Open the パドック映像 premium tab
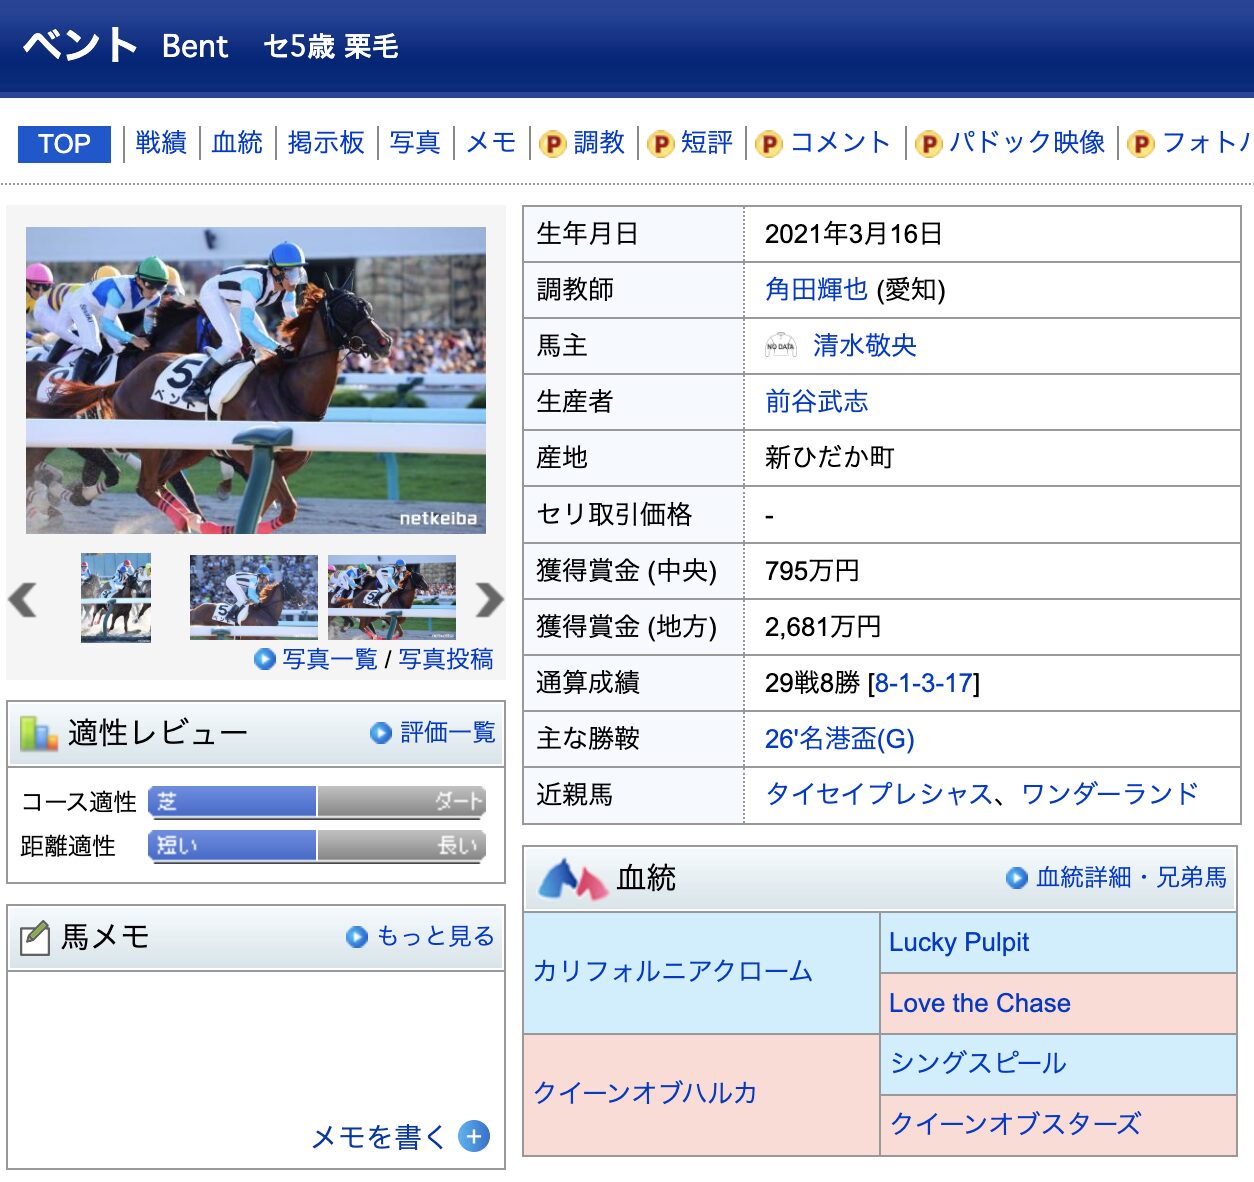 pos(1027,143)
